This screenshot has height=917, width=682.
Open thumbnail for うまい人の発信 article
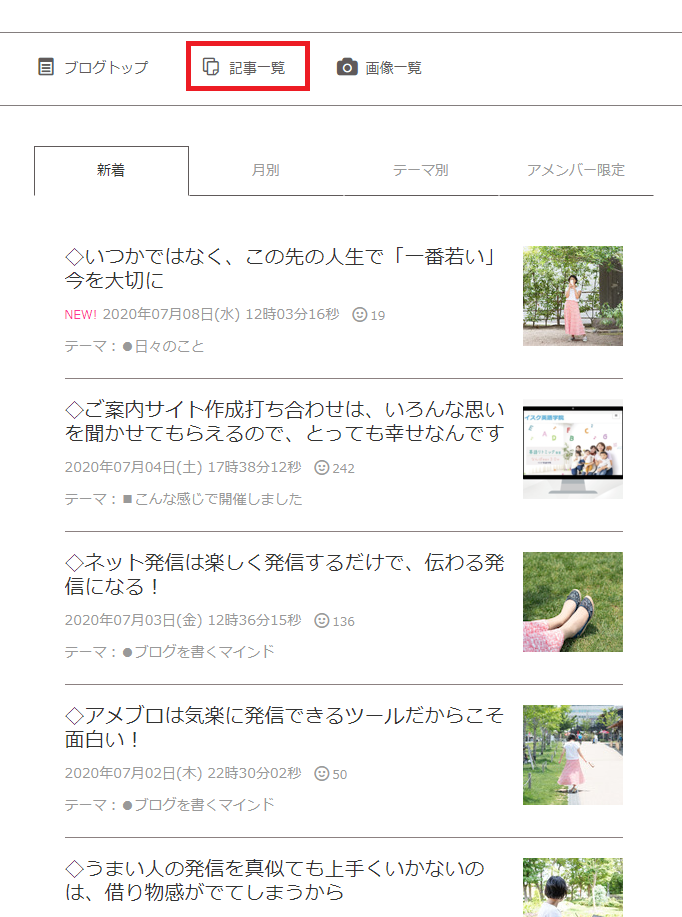tap(573, 887)
